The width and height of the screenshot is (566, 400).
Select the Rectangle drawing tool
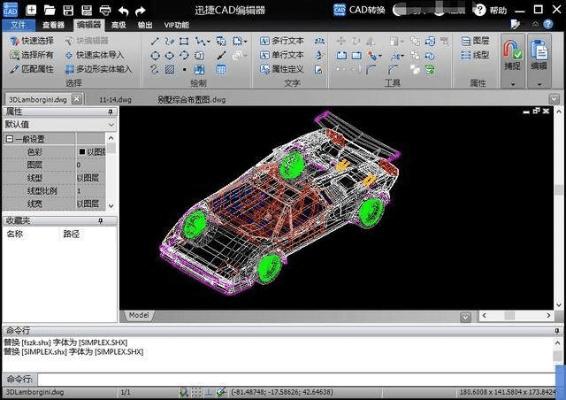pyautogui.click(x=184, y=41)
